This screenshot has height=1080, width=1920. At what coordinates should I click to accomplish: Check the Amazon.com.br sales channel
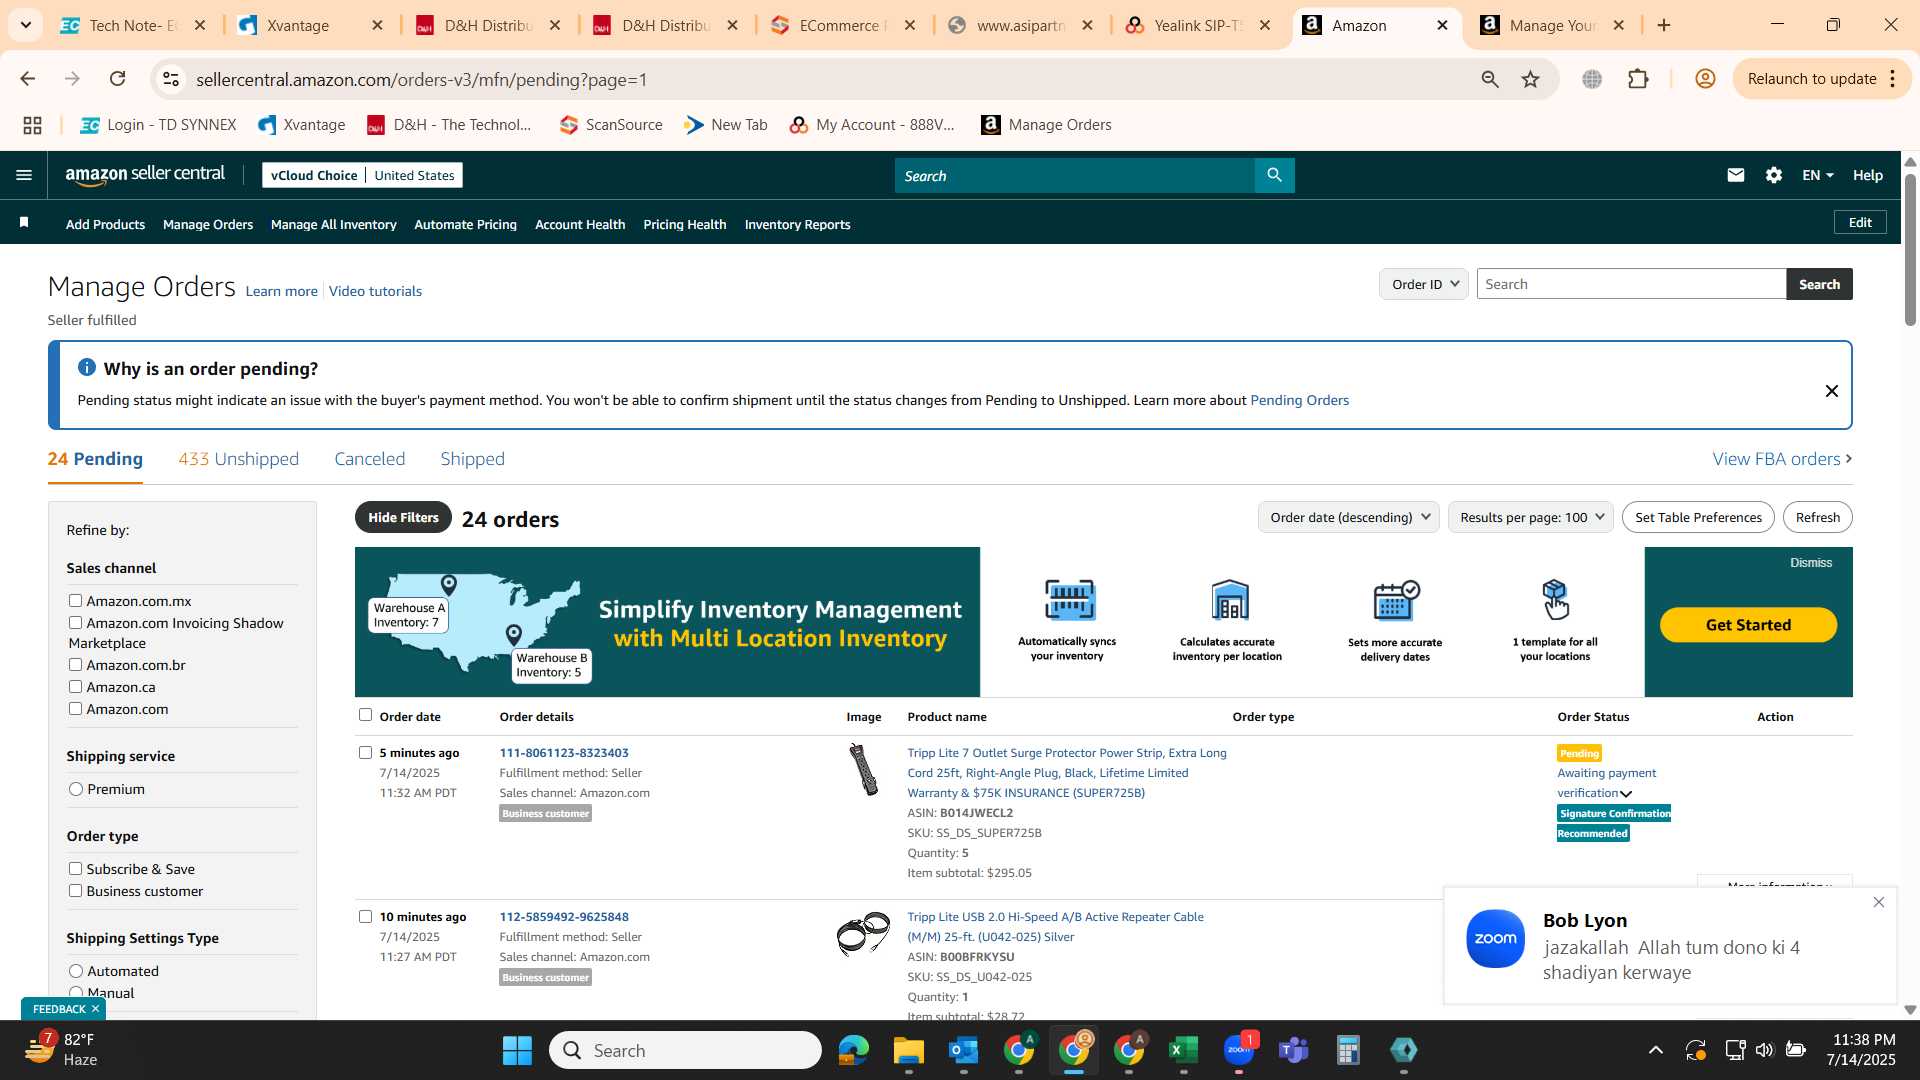(75, 664)
